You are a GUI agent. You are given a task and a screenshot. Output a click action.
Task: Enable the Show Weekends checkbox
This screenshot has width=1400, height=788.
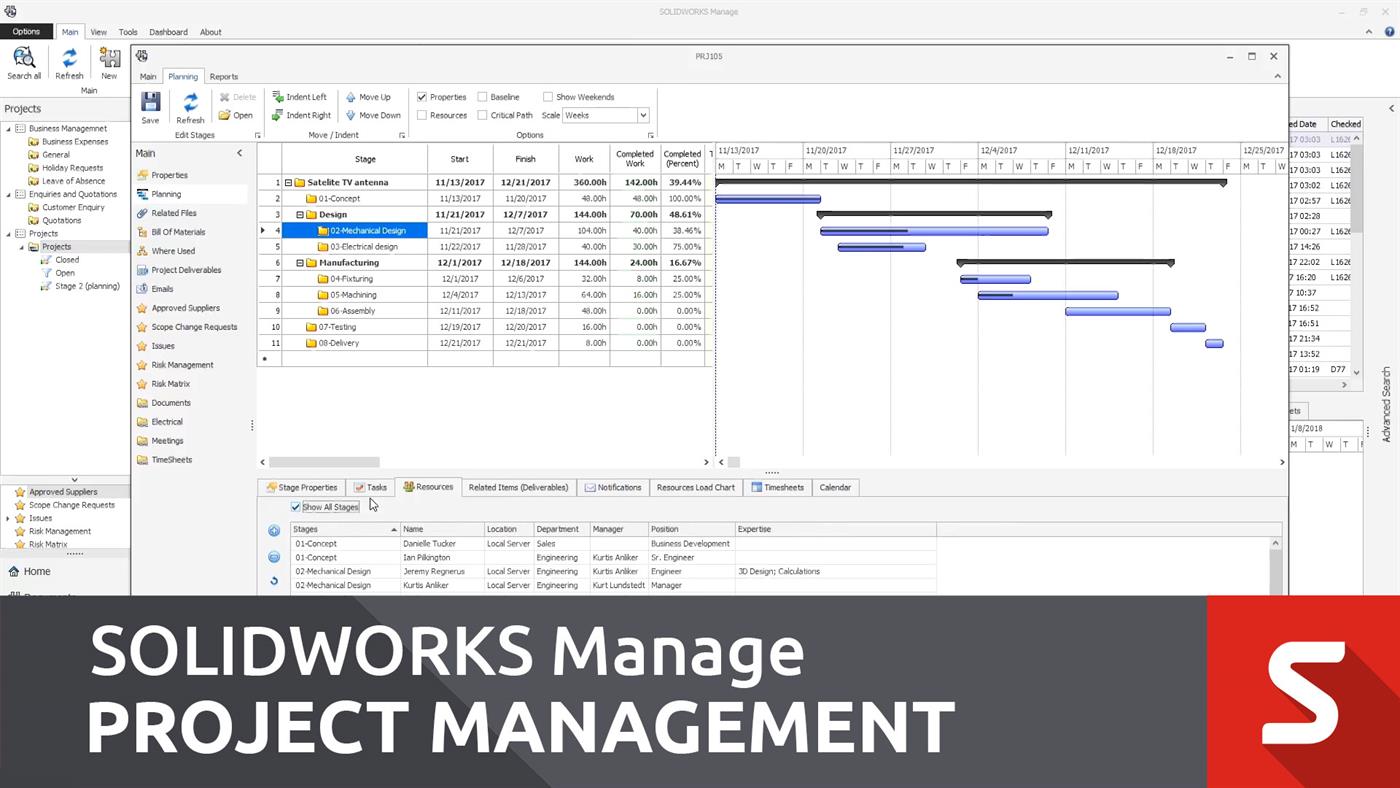coord(549,97)
